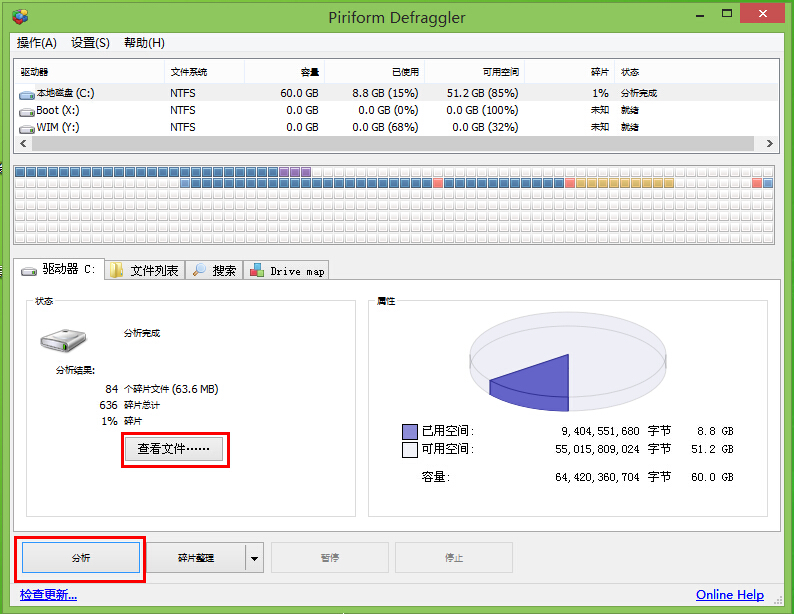This screenshot has height=614, width=794.
Task: Click the 84 个碎片文件 (63.6 MB) text
Action: tap(162, 389)
